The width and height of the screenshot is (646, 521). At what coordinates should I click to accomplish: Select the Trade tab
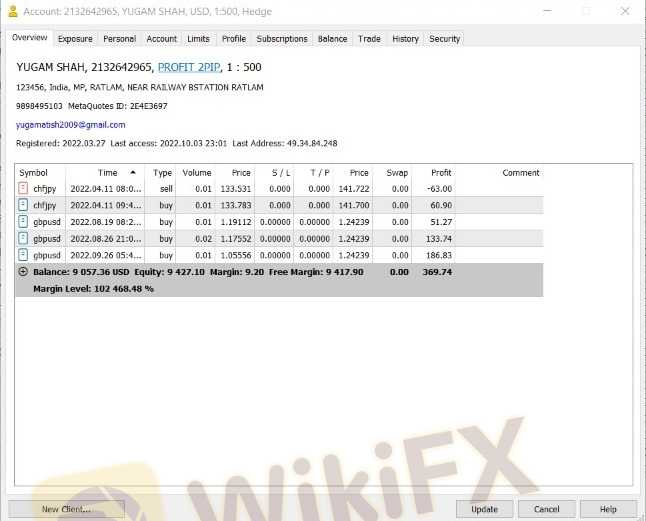coord(369,39)
